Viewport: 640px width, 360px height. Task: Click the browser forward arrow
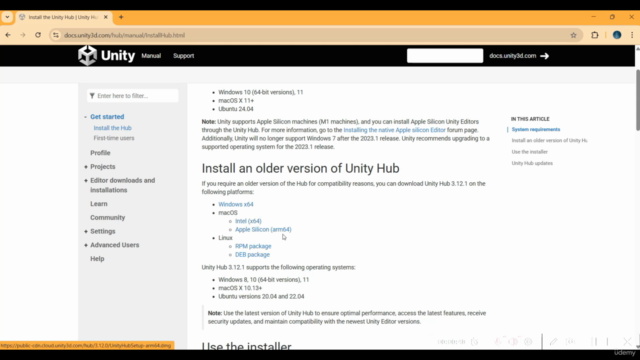click(x=23, y=35)
